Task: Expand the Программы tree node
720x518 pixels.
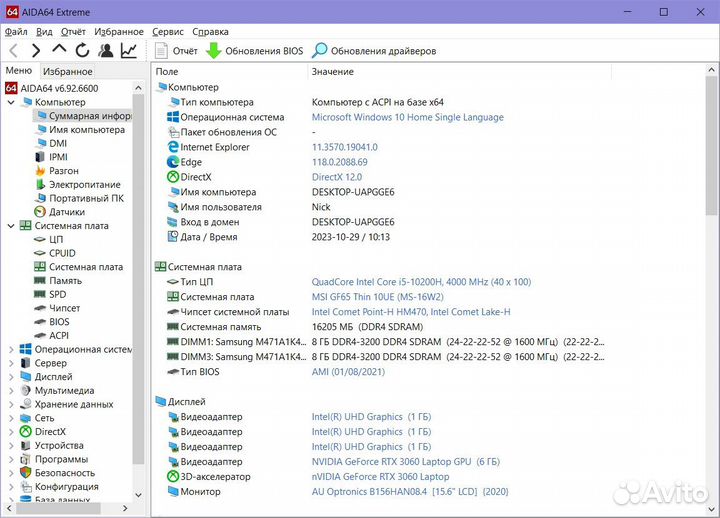Action: 11,459
